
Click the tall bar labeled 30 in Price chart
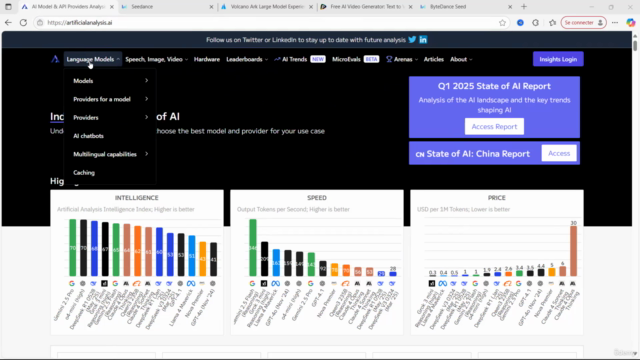573,251
